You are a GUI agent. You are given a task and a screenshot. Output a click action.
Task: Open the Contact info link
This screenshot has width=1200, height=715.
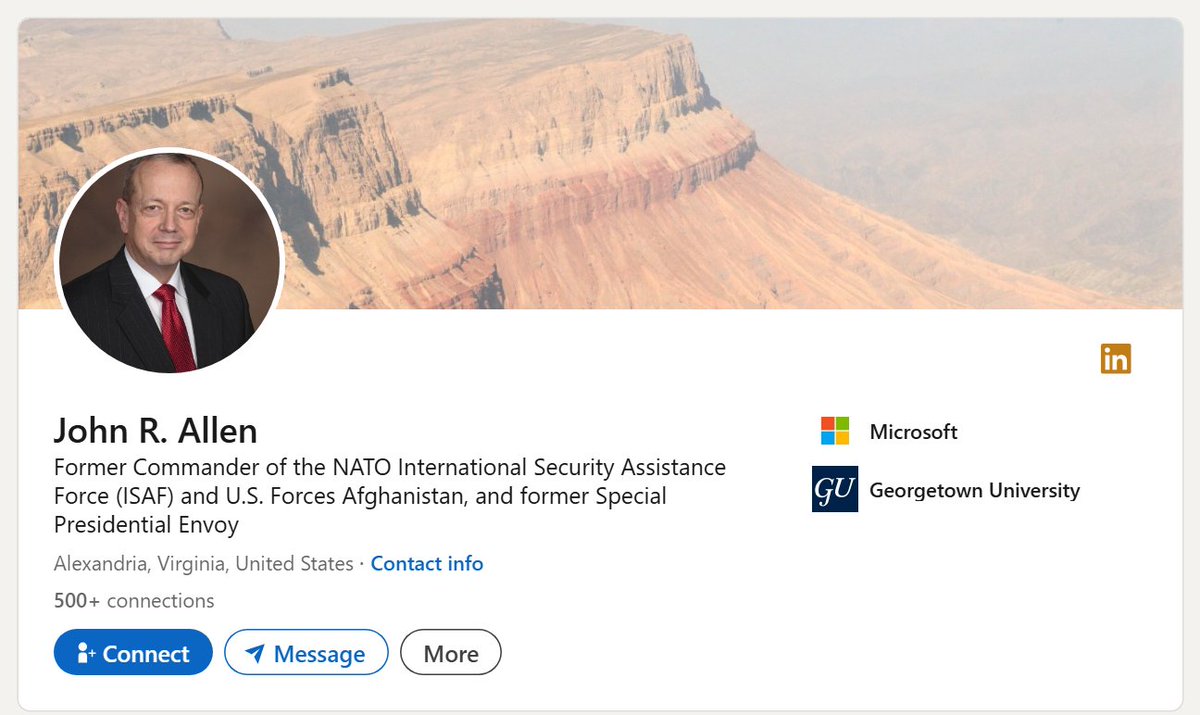427,564
